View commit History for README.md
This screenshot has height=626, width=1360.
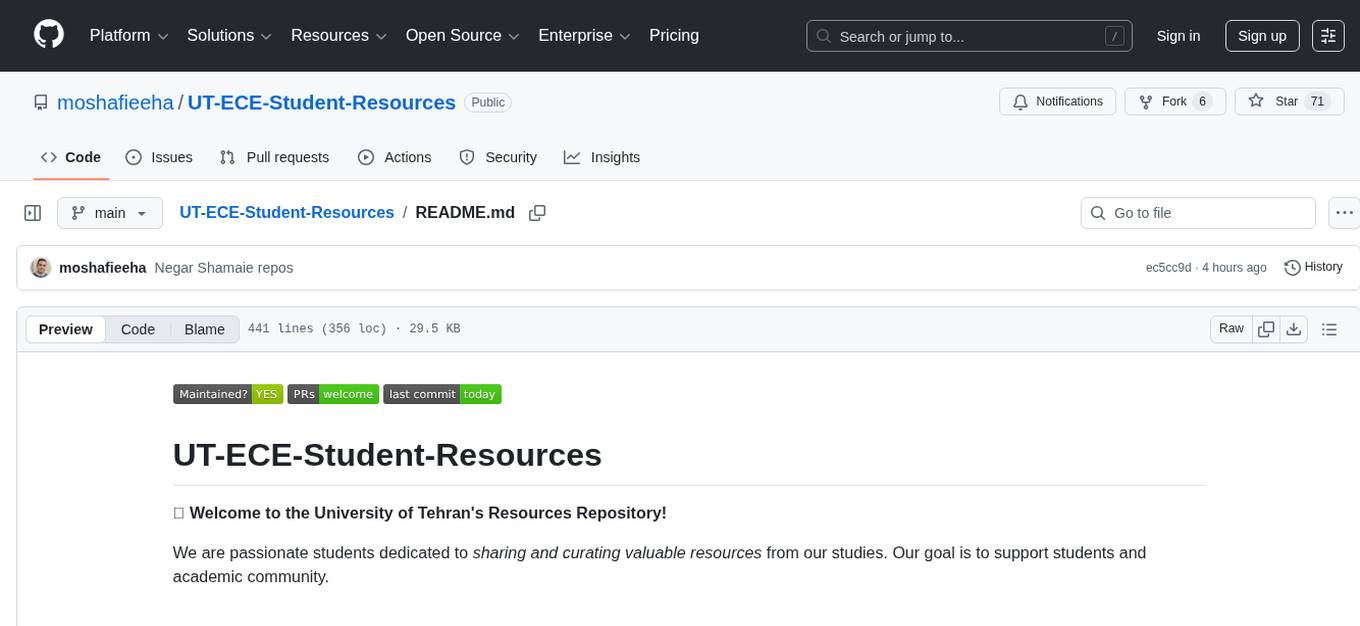(1313, 267)
